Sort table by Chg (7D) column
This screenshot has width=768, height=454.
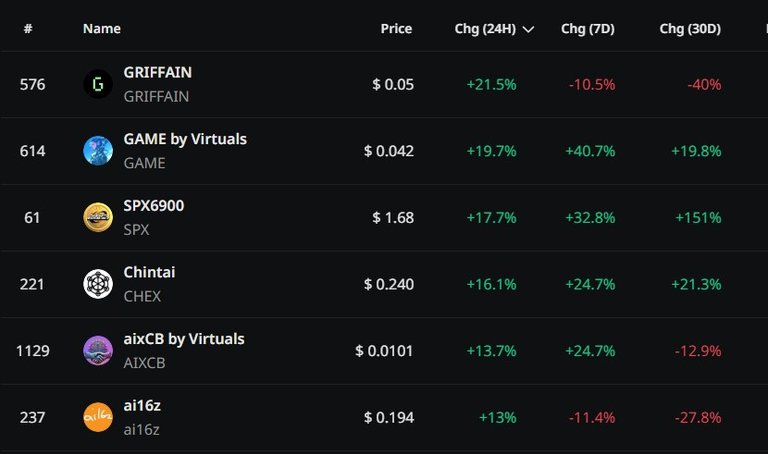tap(588, 29)
